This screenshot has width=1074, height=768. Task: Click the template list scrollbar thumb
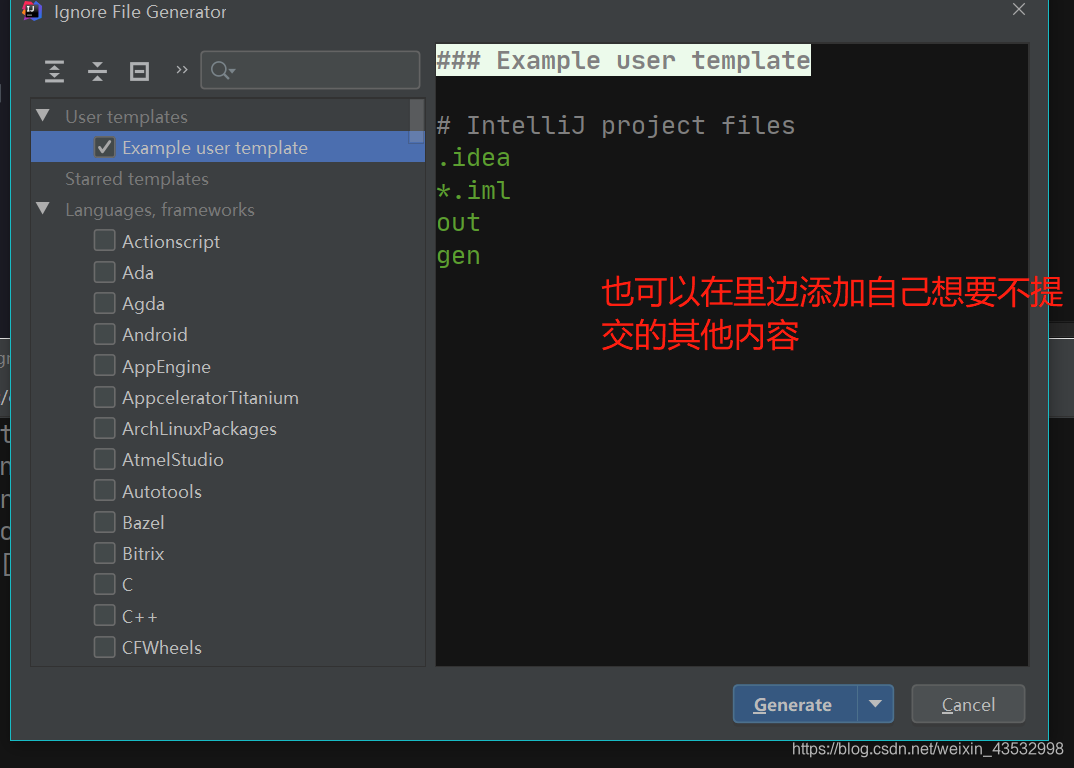tap(416, 121)
